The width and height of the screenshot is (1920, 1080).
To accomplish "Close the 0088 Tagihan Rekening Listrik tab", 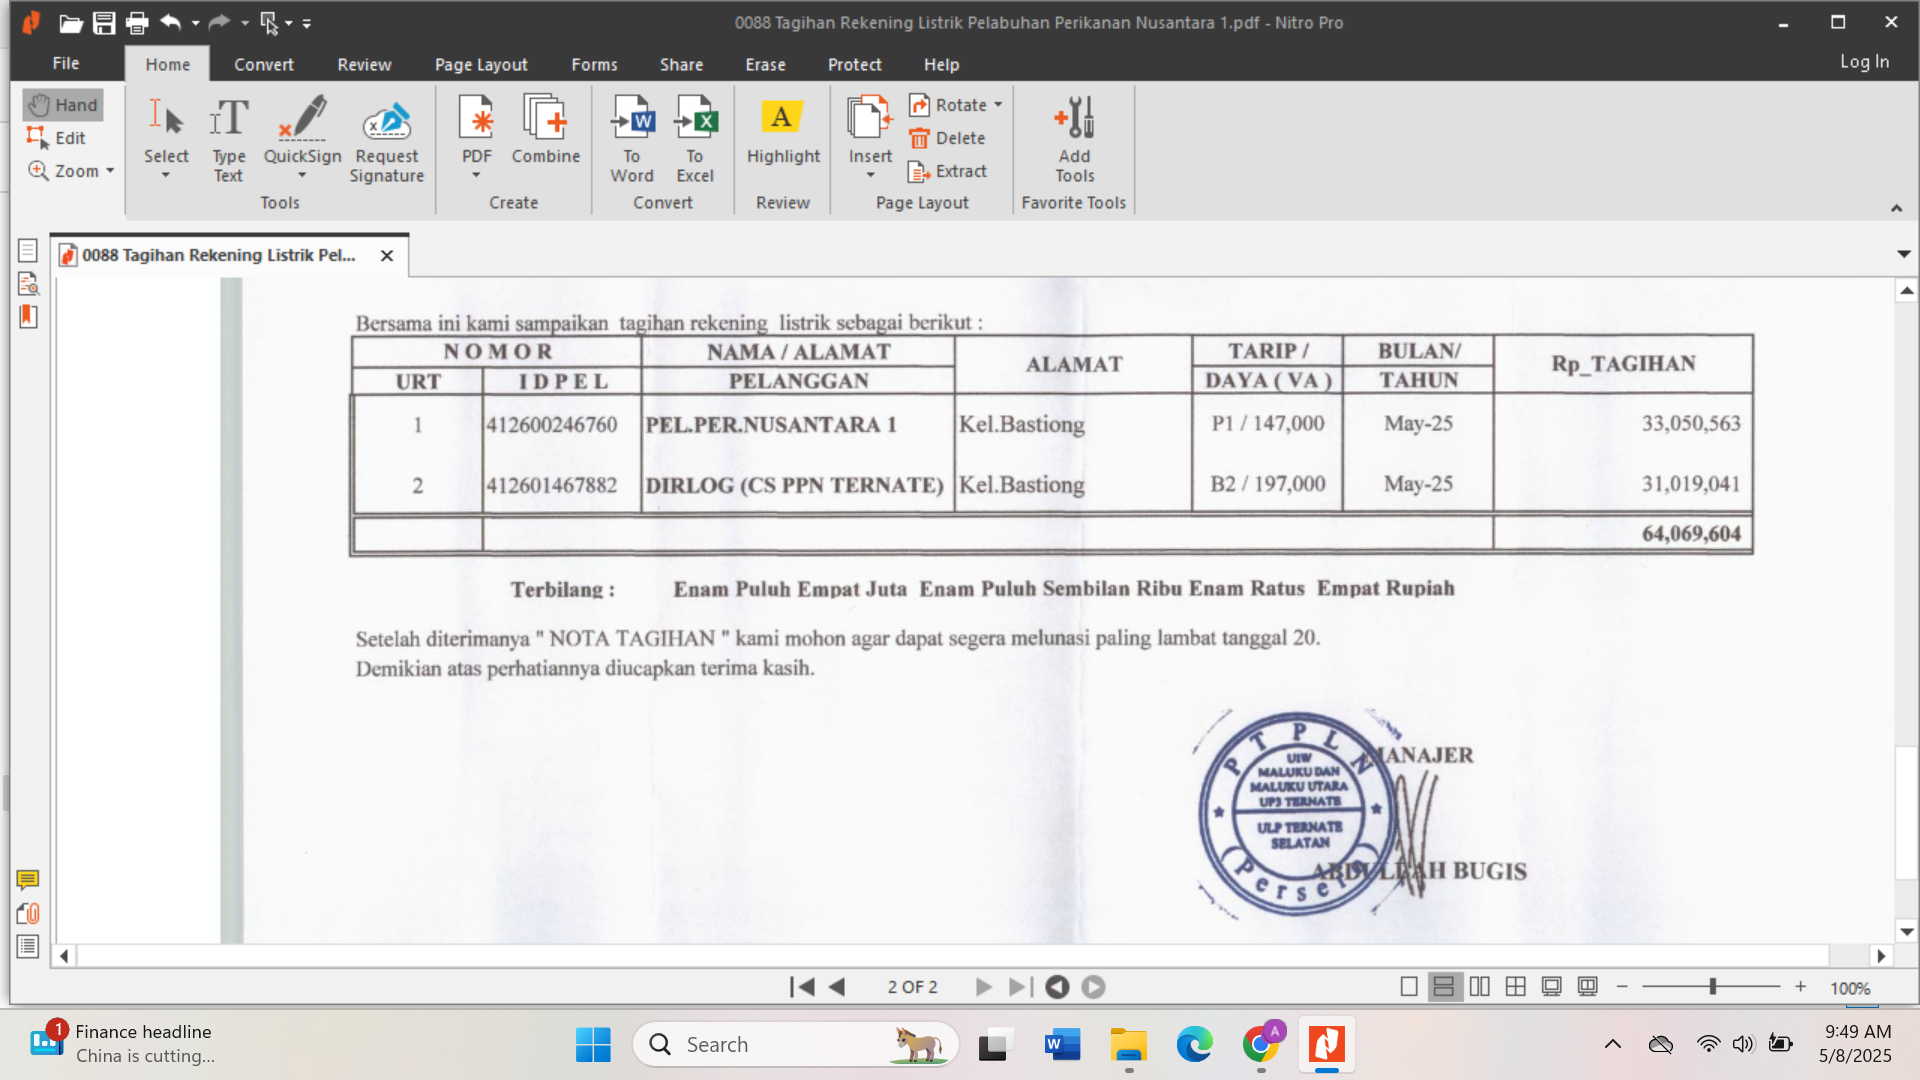I will [387, 255].
